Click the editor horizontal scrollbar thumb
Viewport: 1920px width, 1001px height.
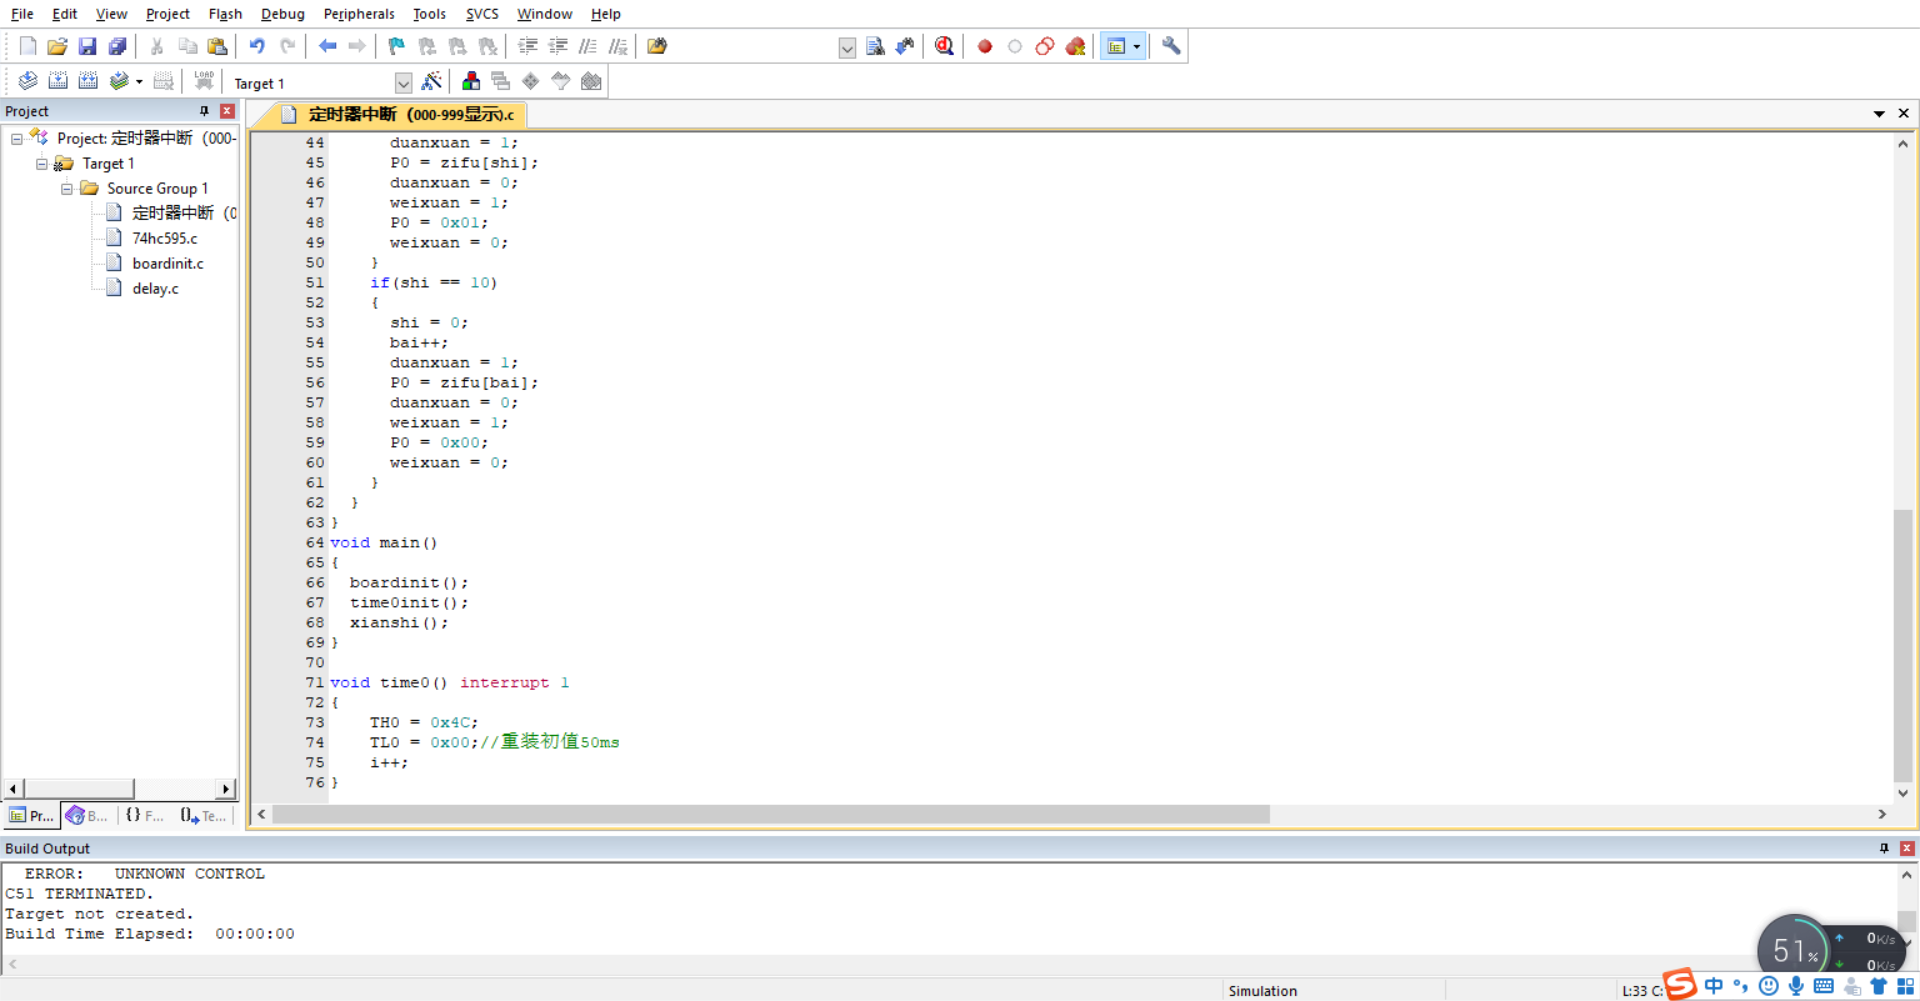pos(770,815)
